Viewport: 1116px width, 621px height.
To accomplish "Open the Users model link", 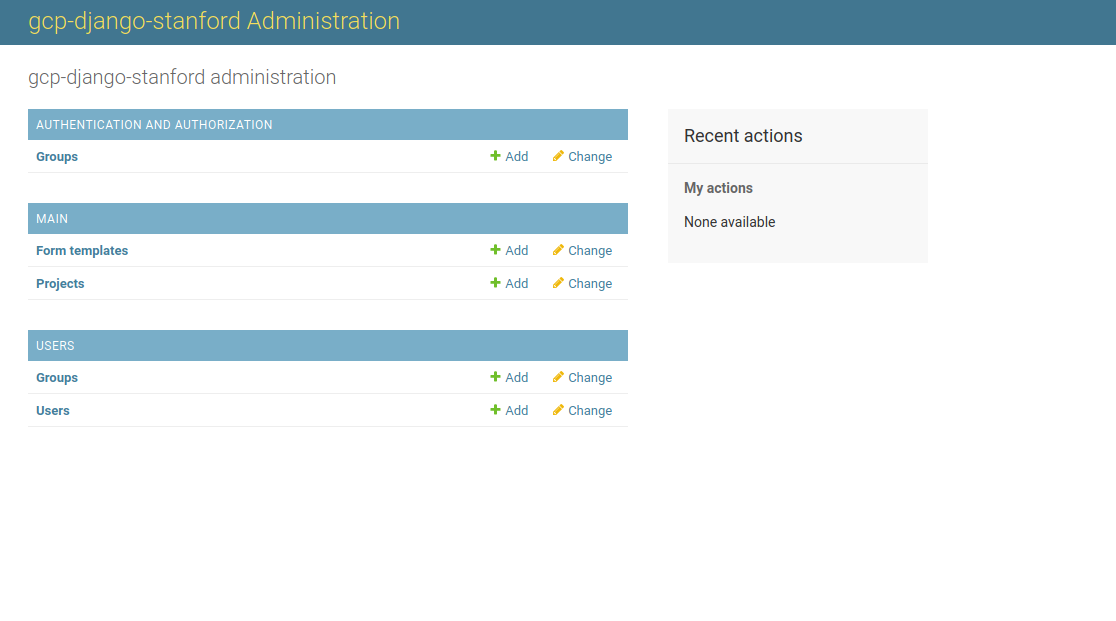I will pos(53,410).
